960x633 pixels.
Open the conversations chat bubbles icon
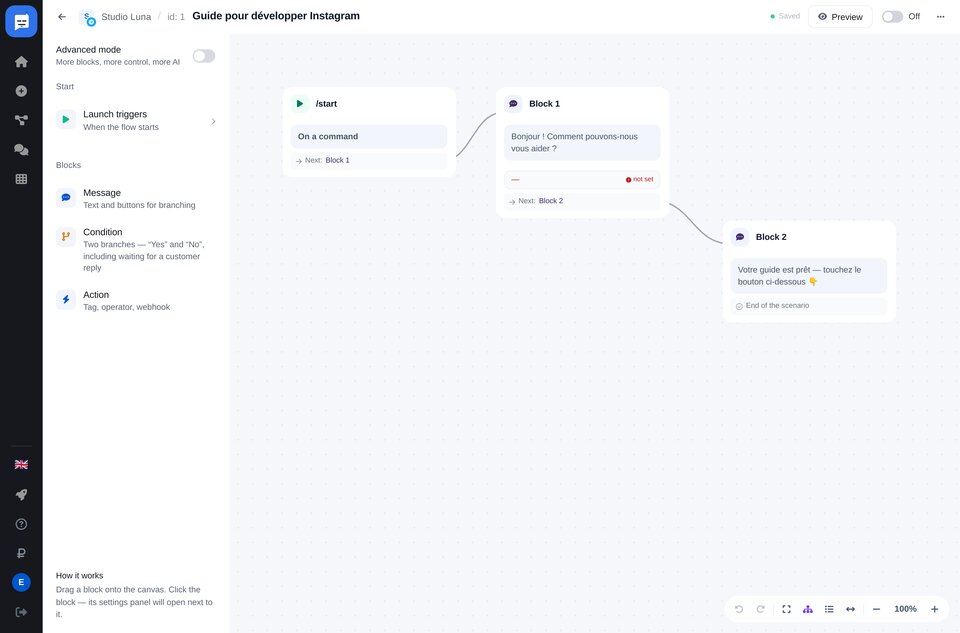point(21,150)
